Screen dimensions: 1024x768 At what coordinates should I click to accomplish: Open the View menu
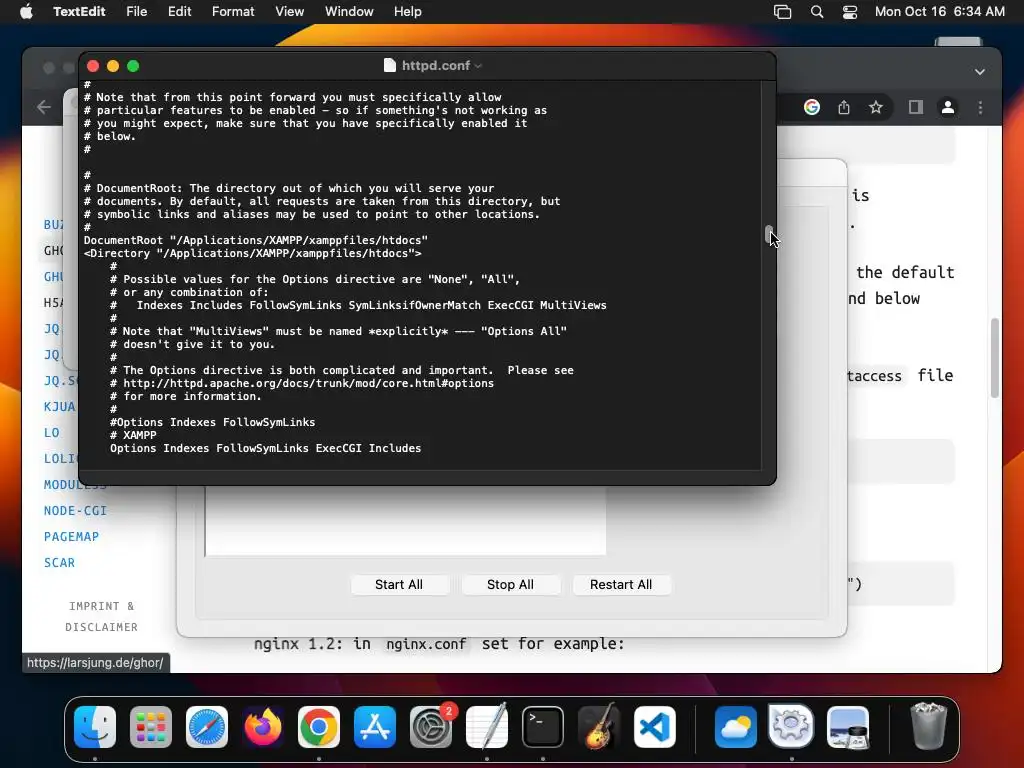[x=289, y=12]
